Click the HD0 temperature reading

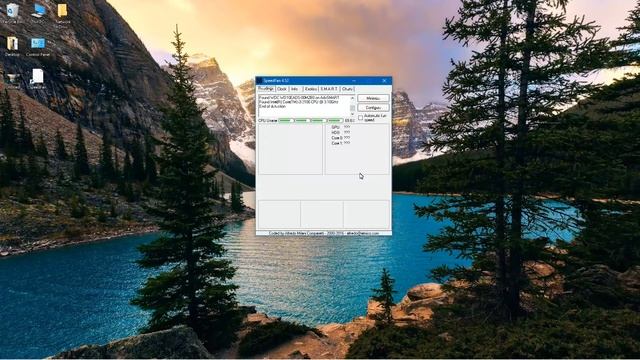coord(341,133)
